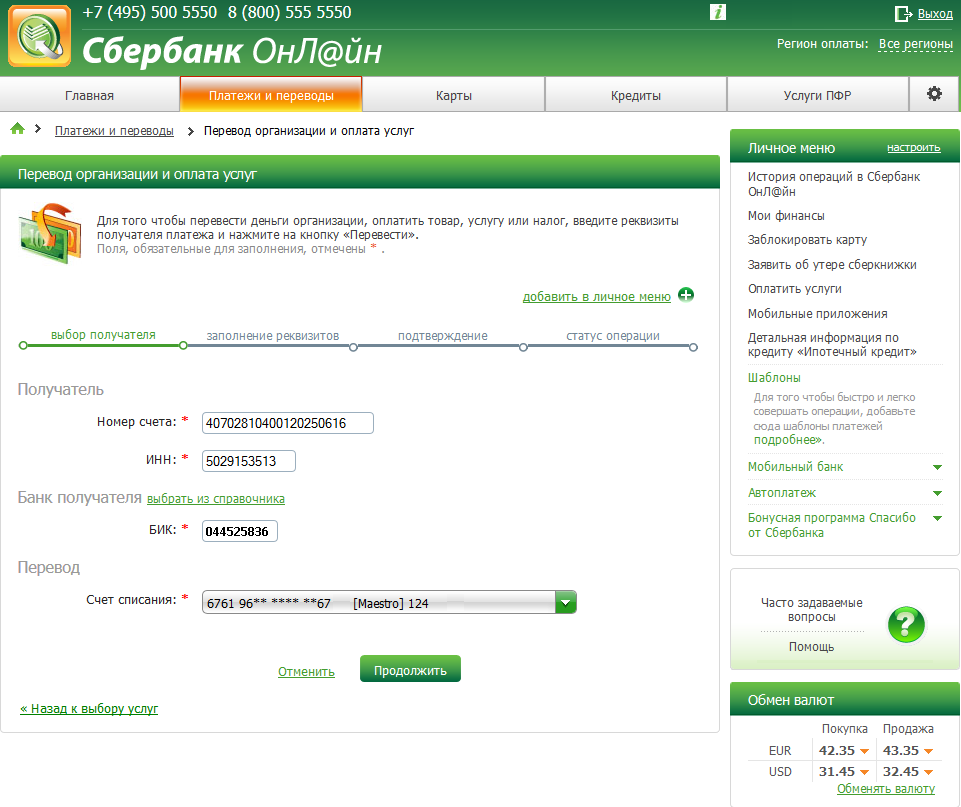The image size is (961, 807).
Task: Click Обменять валюту link
Action: point(886,789)
